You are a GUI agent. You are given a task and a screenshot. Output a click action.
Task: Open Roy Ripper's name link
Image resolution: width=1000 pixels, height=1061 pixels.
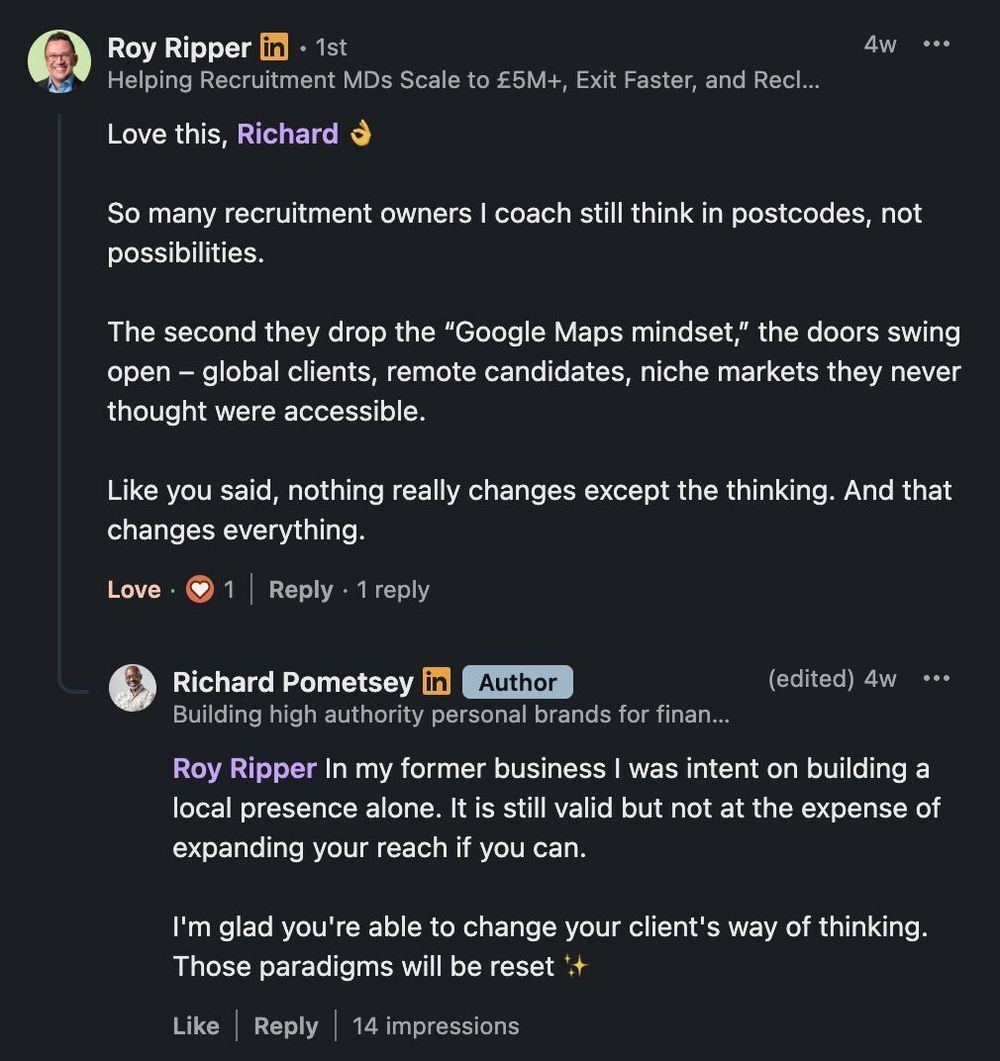coord(179,48)
